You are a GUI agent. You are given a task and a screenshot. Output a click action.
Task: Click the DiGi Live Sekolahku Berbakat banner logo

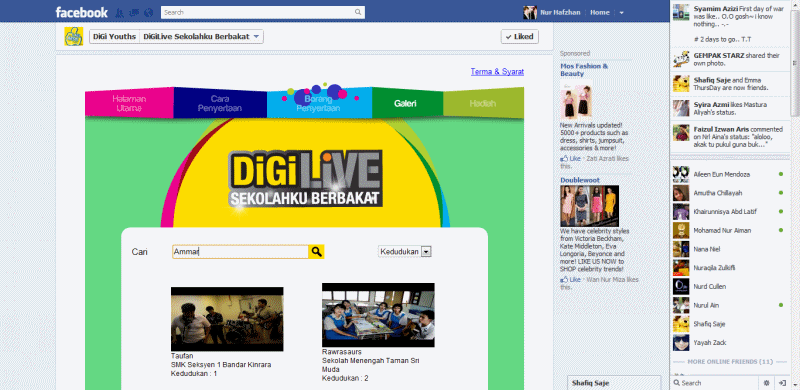(x=305, y=178)
